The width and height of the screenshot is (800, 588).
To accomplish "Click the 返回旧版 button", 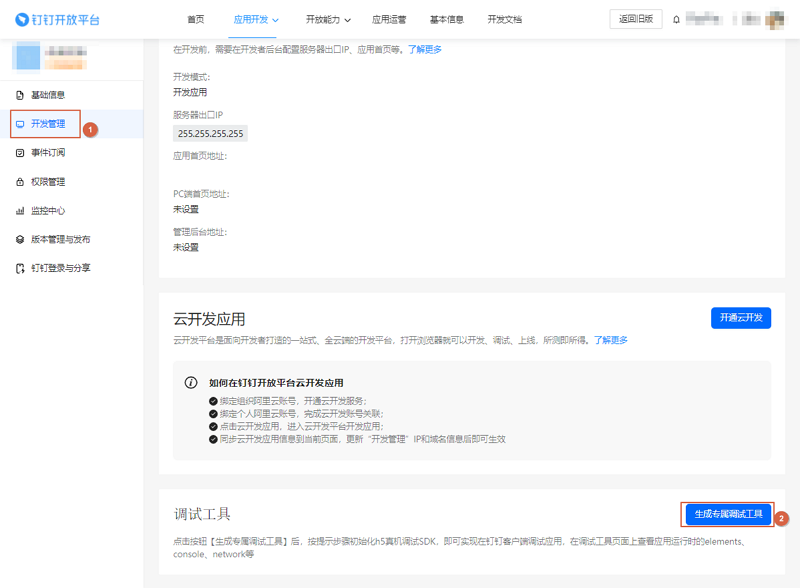I will pos(636,19).
